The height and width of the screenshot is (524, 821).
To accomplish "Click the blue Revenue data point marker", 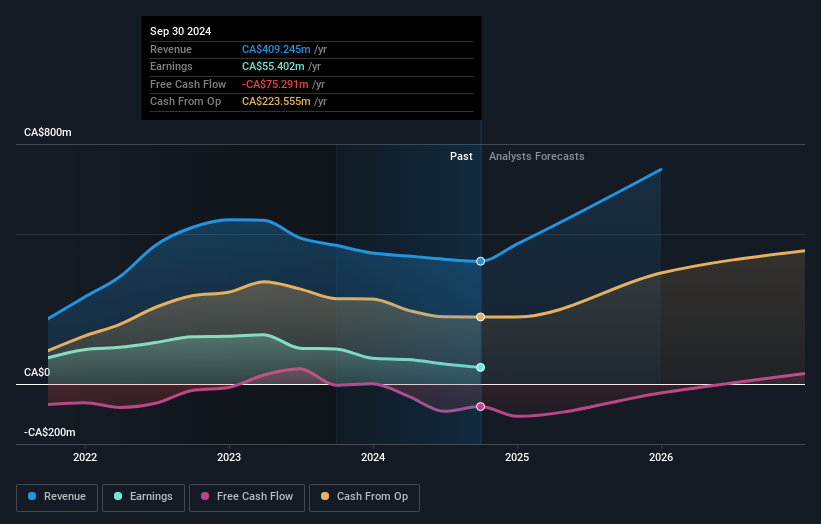I will point(480,261).
